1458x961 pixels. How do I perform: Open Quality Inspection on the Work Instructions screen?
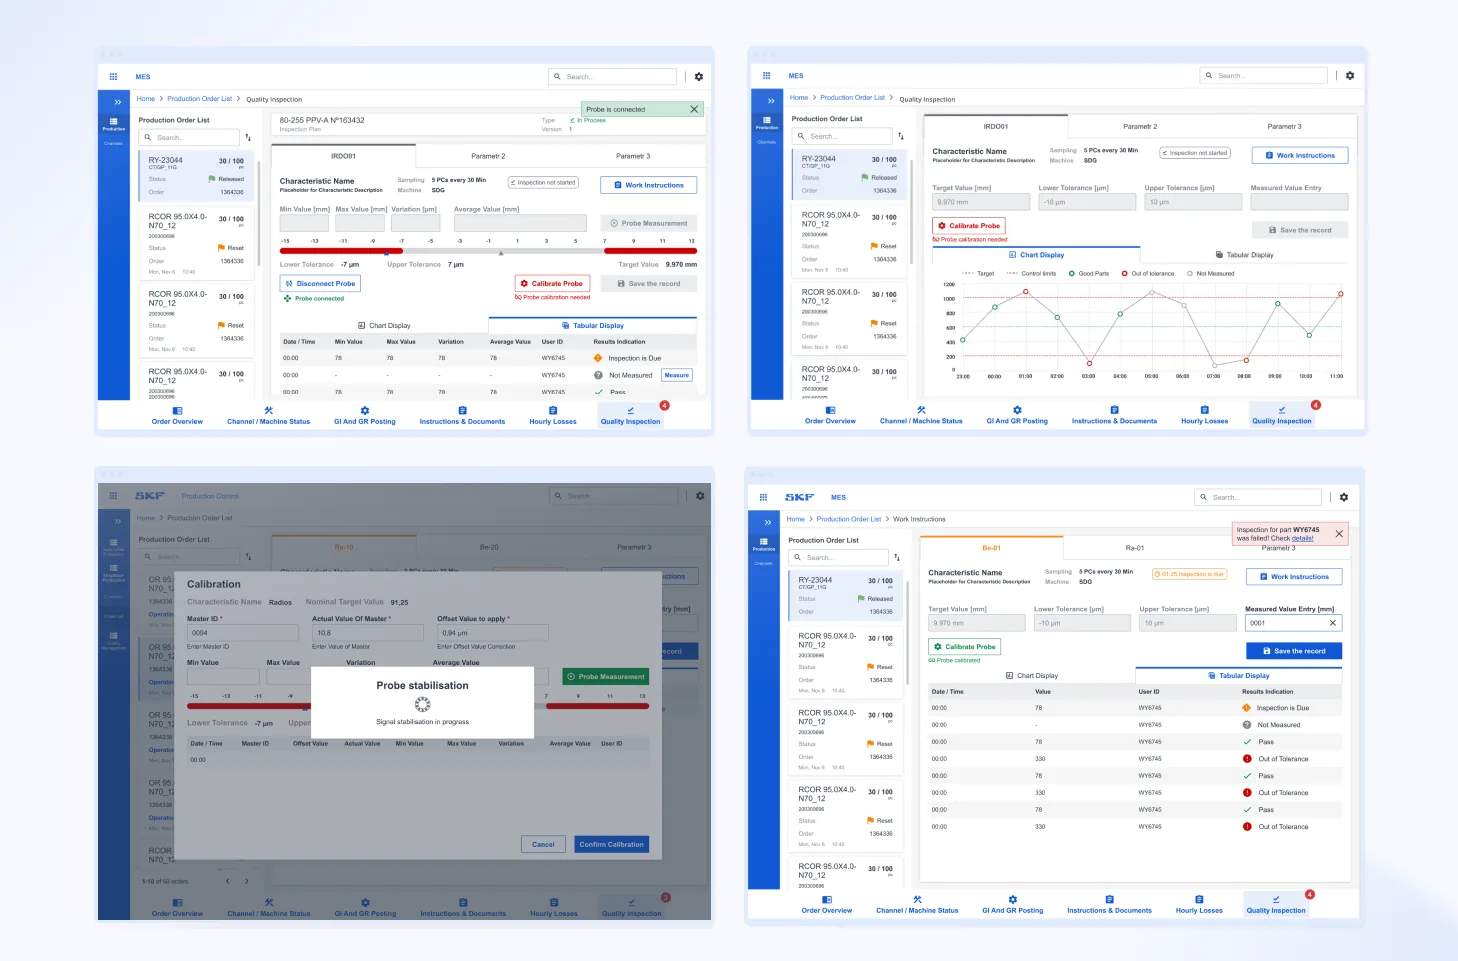coord(1276,905)
